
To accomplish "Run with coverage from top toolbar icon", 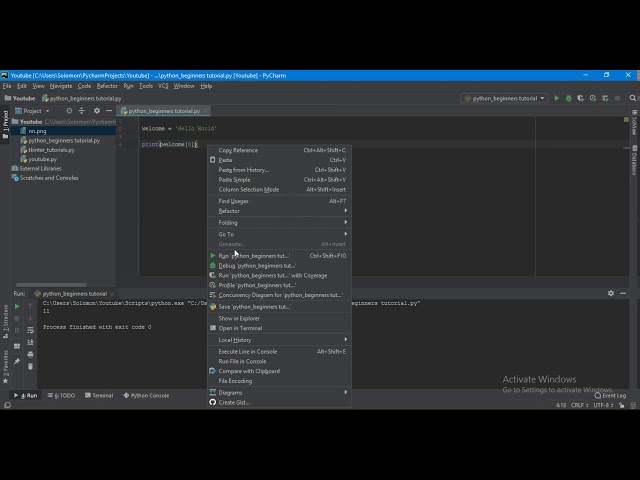I will click(x=580, y=98).
